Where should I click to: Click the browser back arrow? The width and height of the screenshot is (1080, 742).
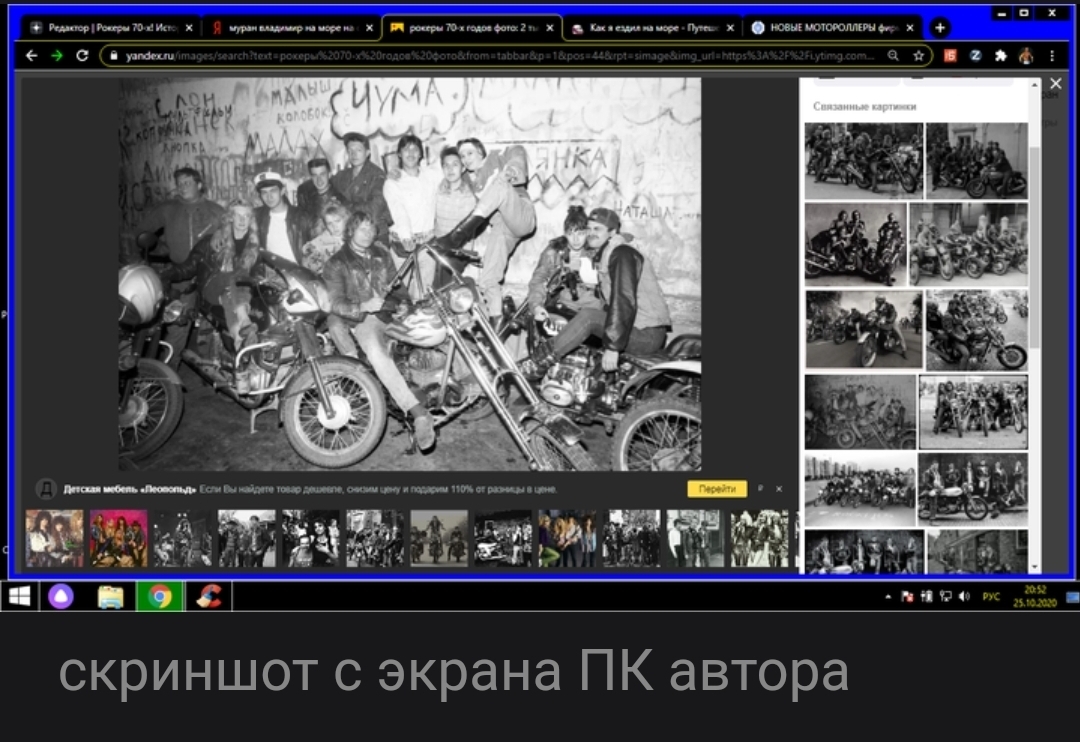32,56
